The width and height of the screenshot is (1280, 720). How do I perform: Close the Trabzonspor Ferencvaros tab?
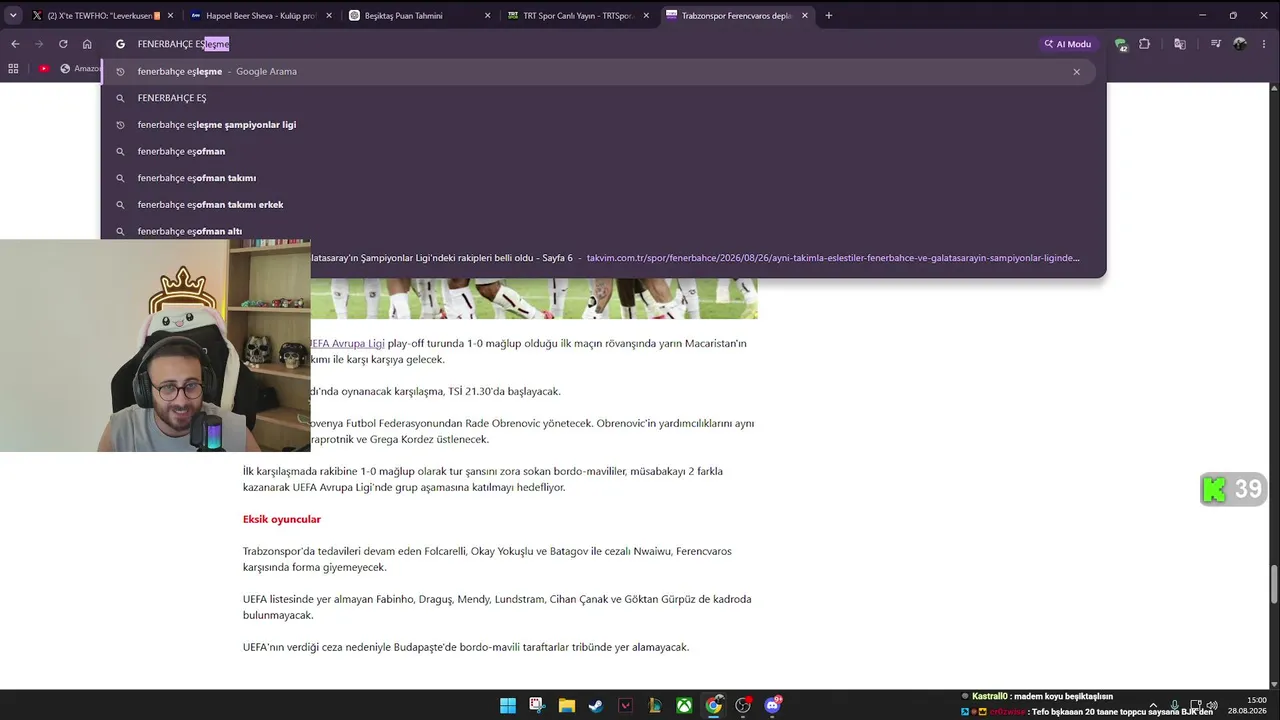click(804, 15)
